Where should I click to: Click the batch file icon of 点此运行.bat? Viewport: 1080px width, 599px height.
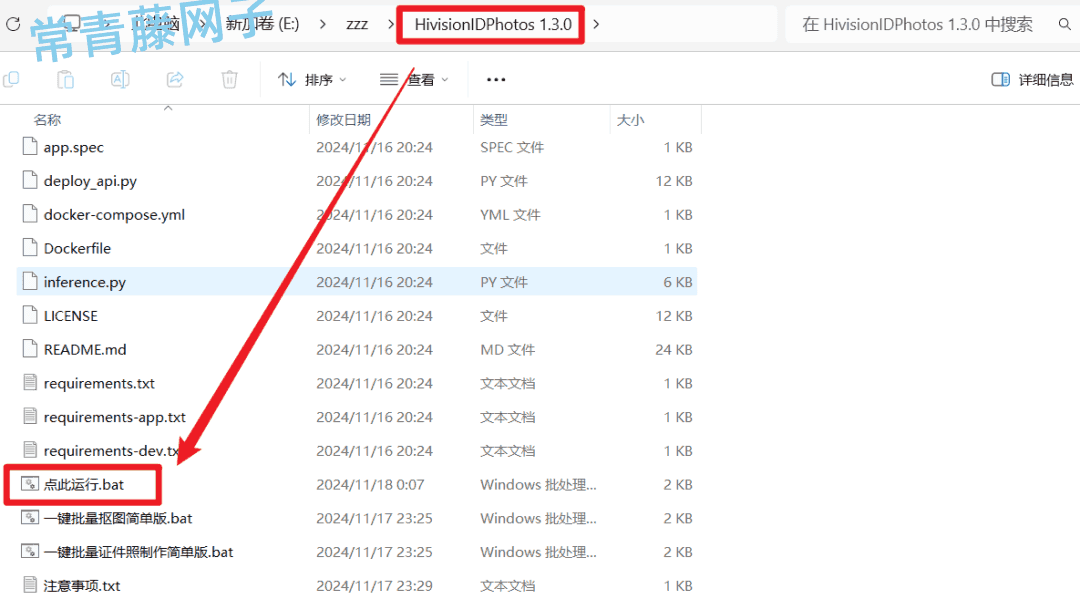click(30, 484)
